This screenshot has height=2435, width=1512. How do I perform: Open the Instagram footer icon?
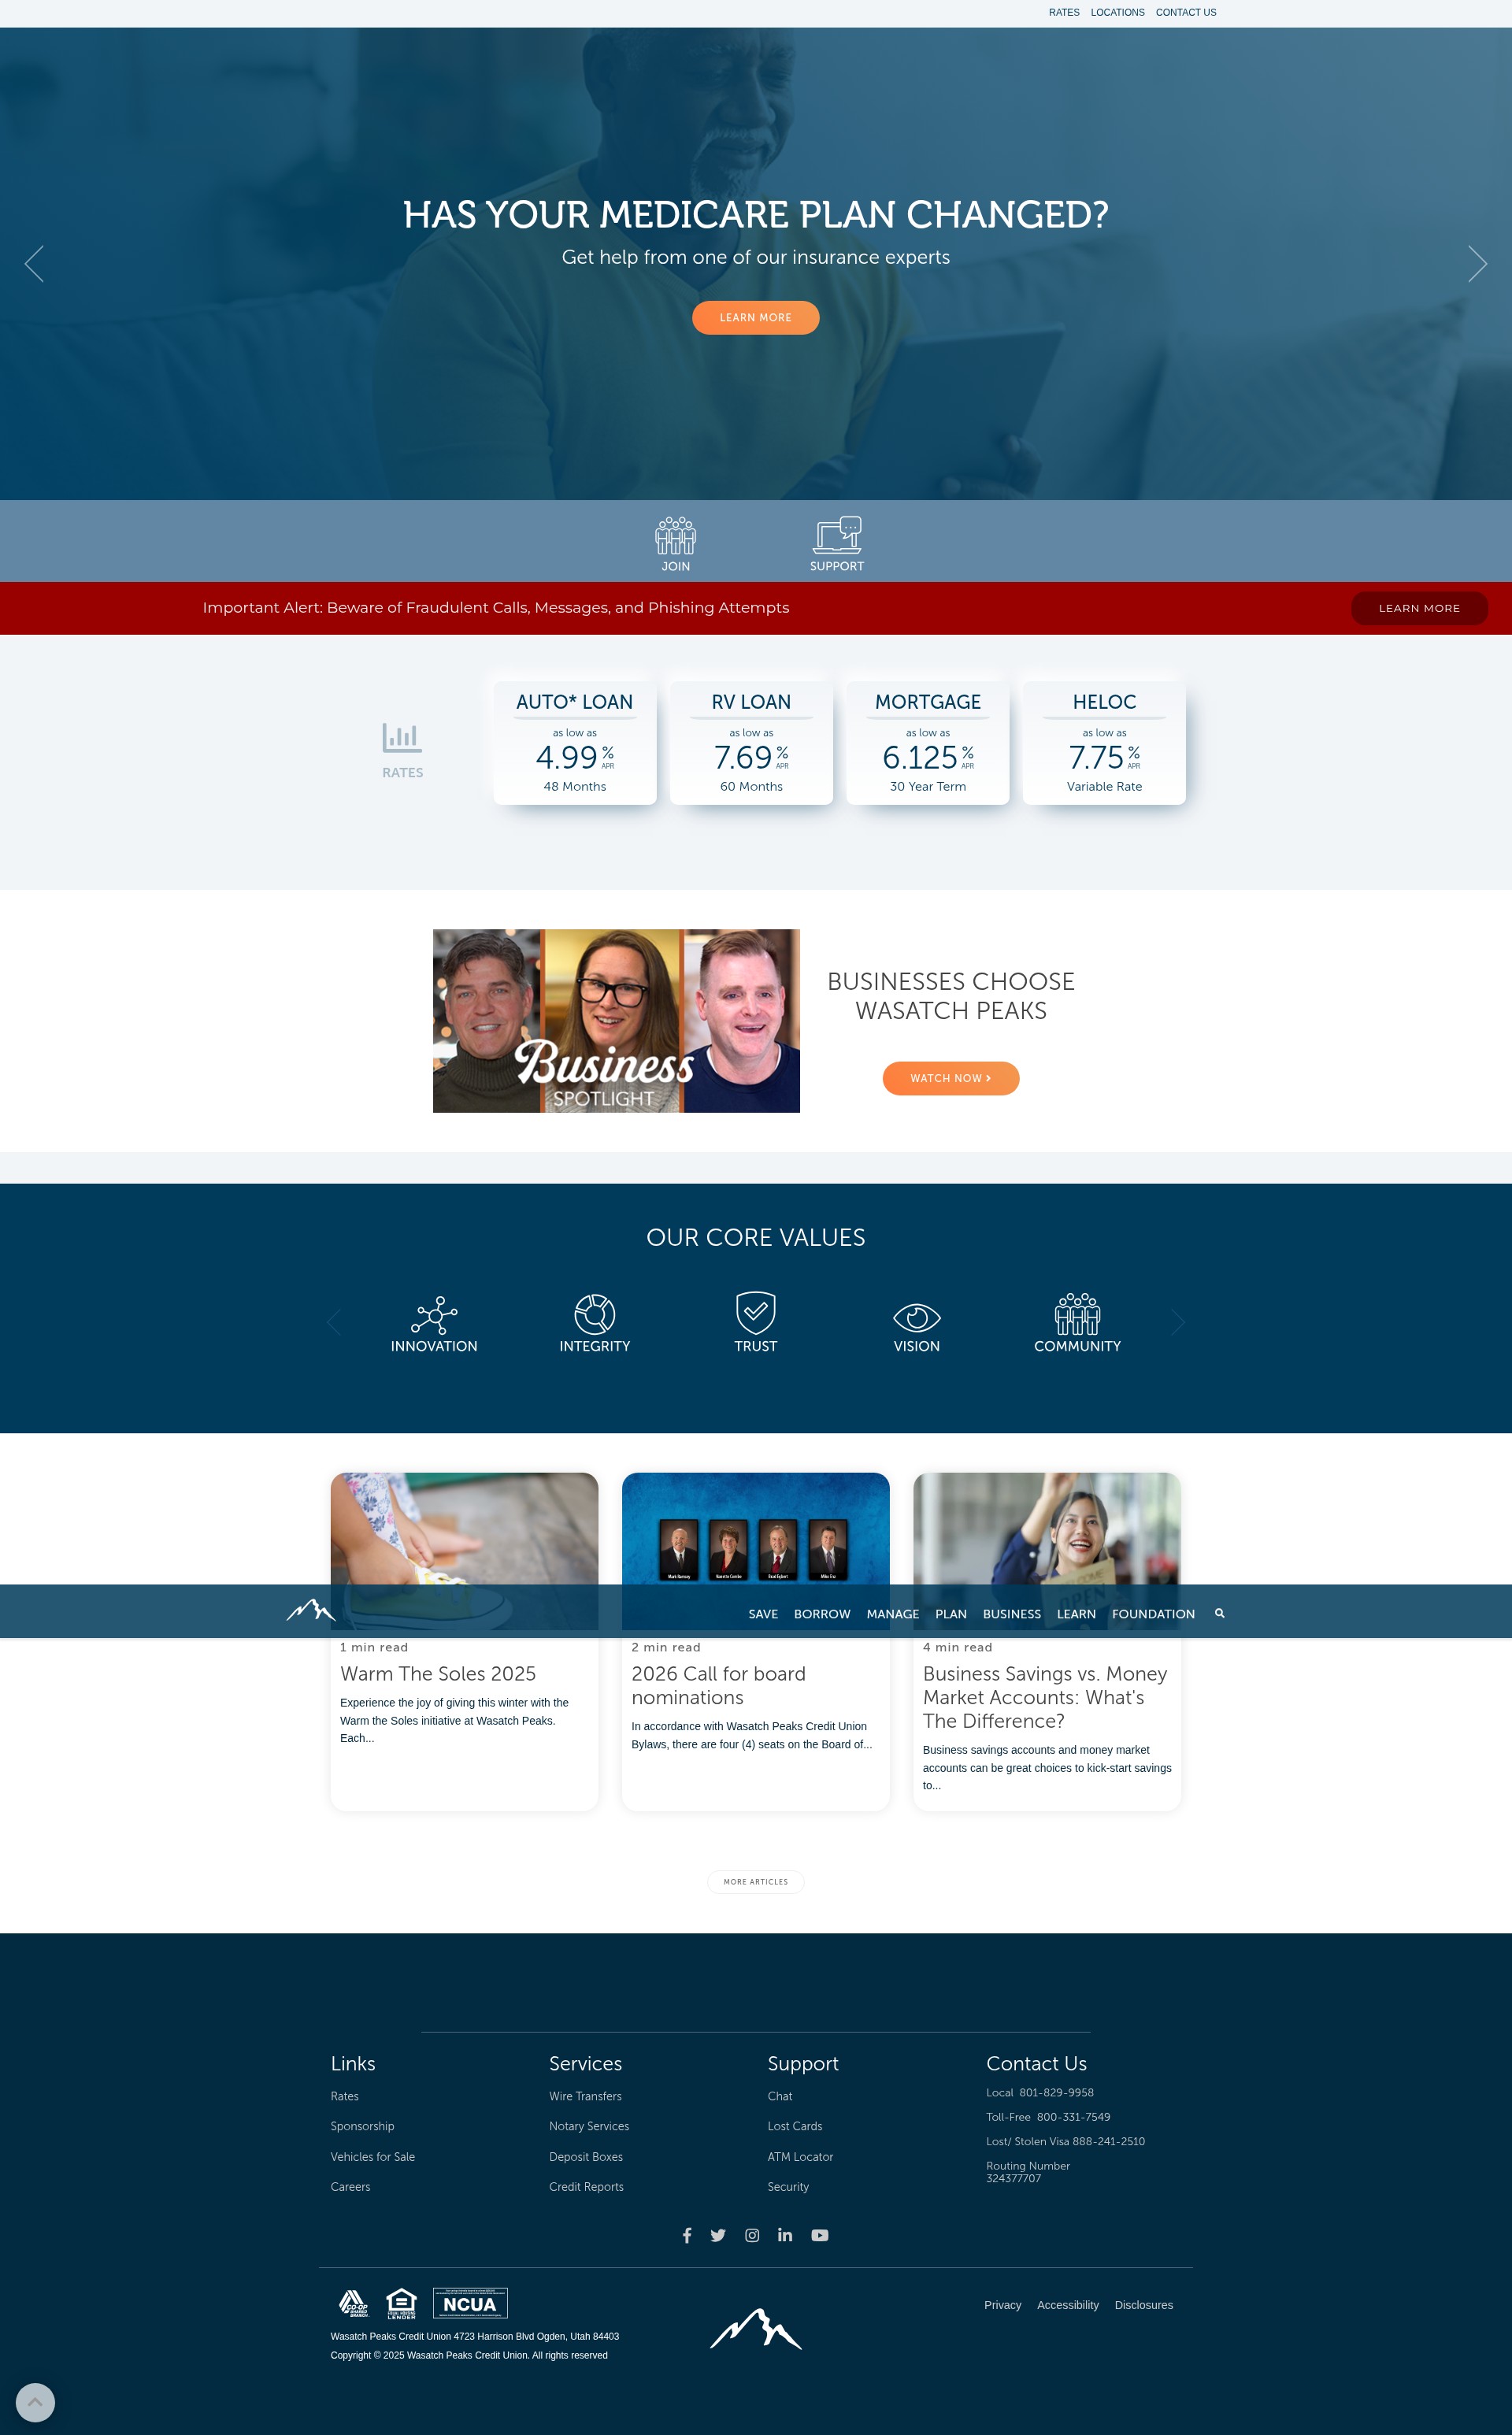[x=752, y=2235]
